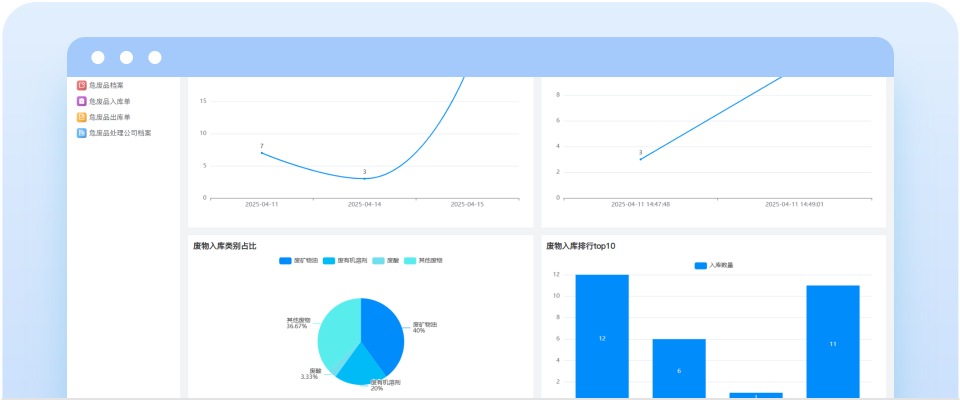Click the bar with value 11

833,342
